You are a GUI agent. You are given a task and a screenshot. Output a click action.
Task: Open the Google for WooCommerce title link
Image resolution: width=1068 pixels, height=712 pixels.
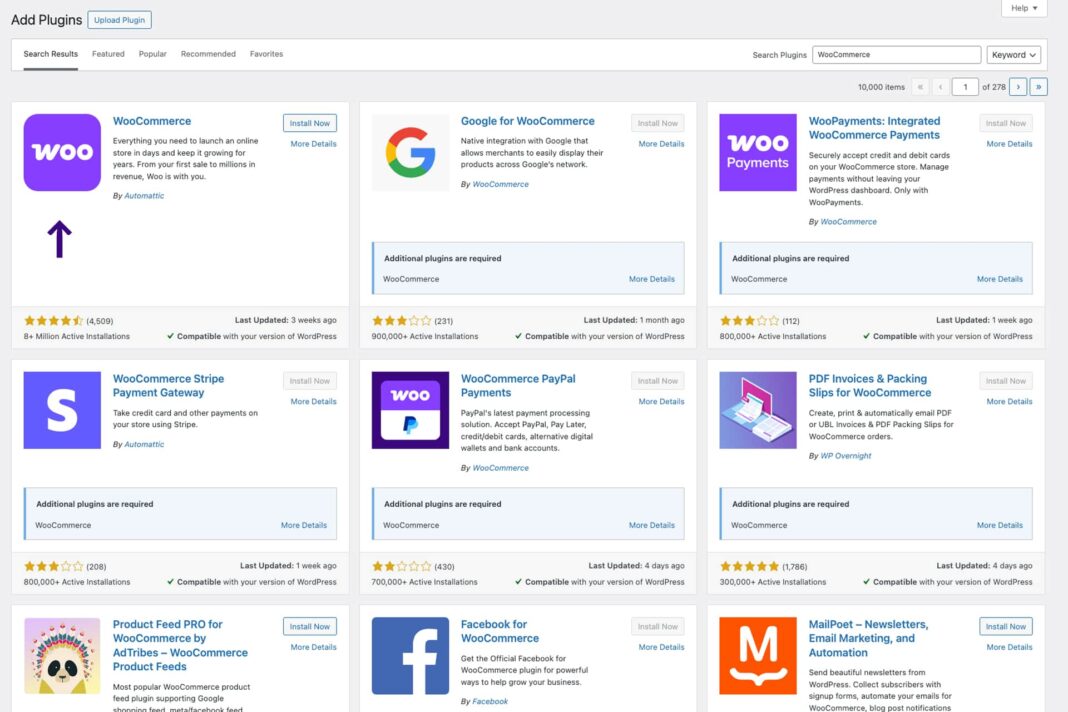pos(527,121)
